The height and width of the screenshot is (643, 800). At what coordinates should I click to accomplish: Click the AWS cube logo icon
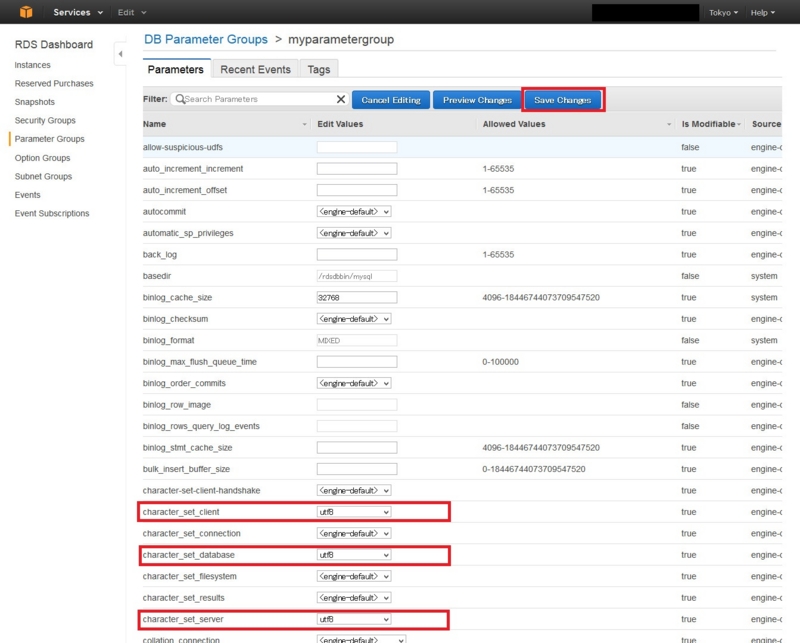(x=26, y=12)
